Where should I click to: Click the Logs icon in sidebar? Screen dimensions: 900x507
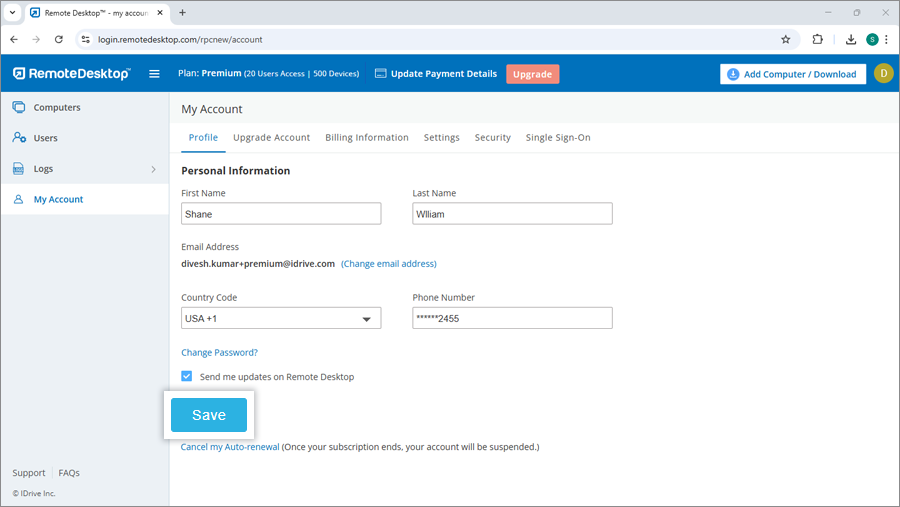coord(19,169)
